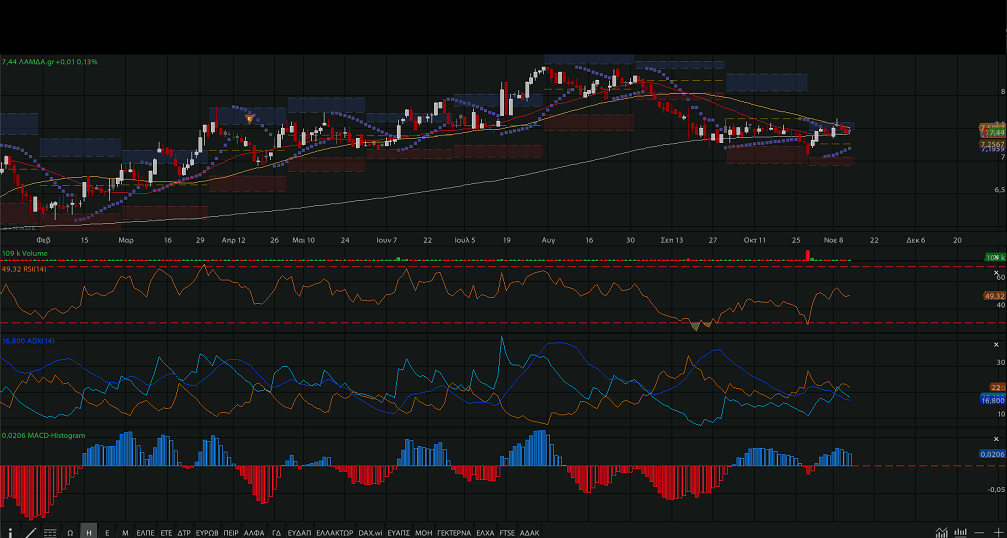Enable the M monthly timeframe
The image size is (1007, 538).
click(x=125, y=533)
